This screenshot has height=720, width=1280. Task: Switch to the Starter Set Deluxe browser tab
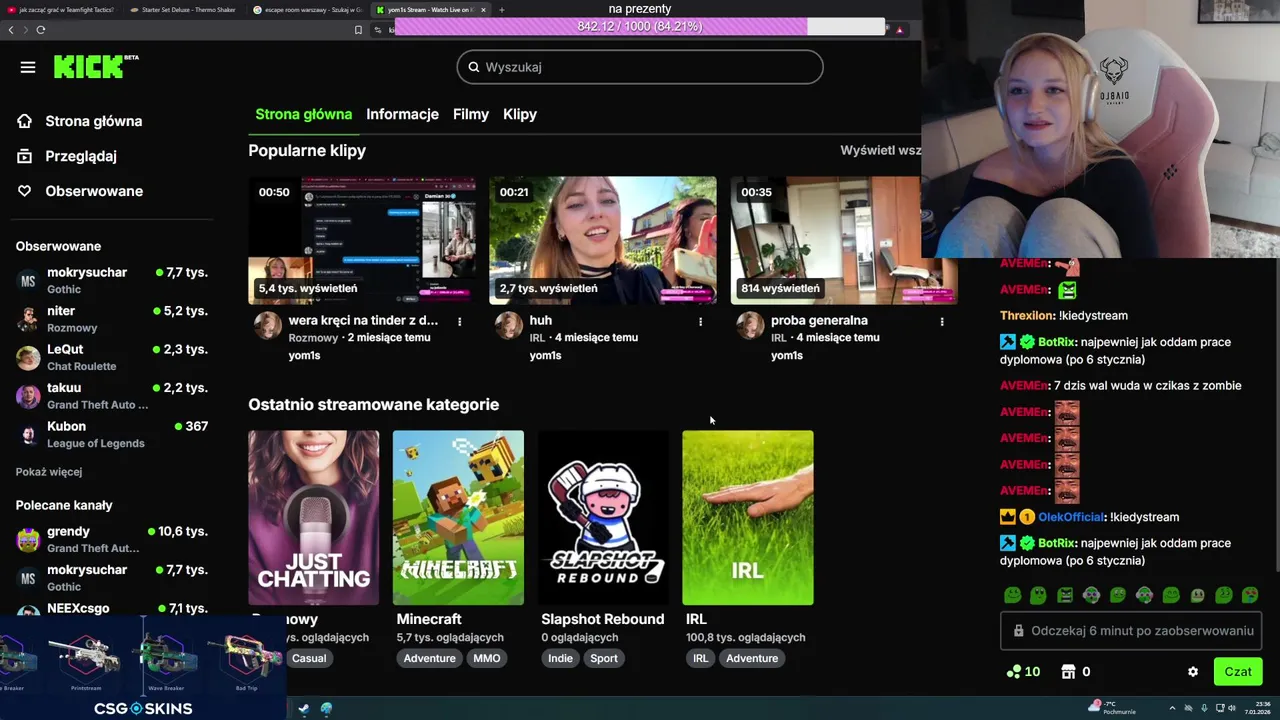click(184, 10)
